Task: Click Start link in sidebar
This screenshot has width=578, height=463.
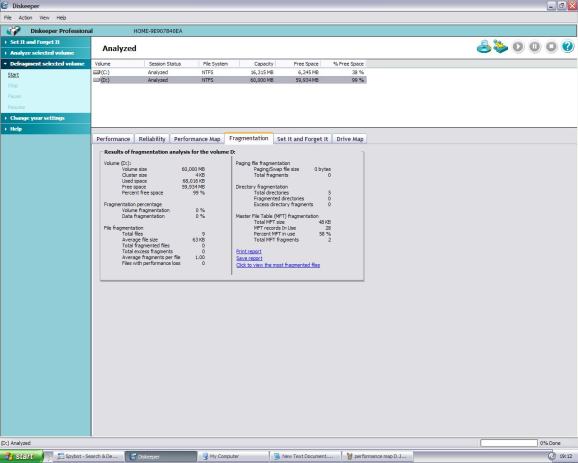Action: click(x=13, y=75)
